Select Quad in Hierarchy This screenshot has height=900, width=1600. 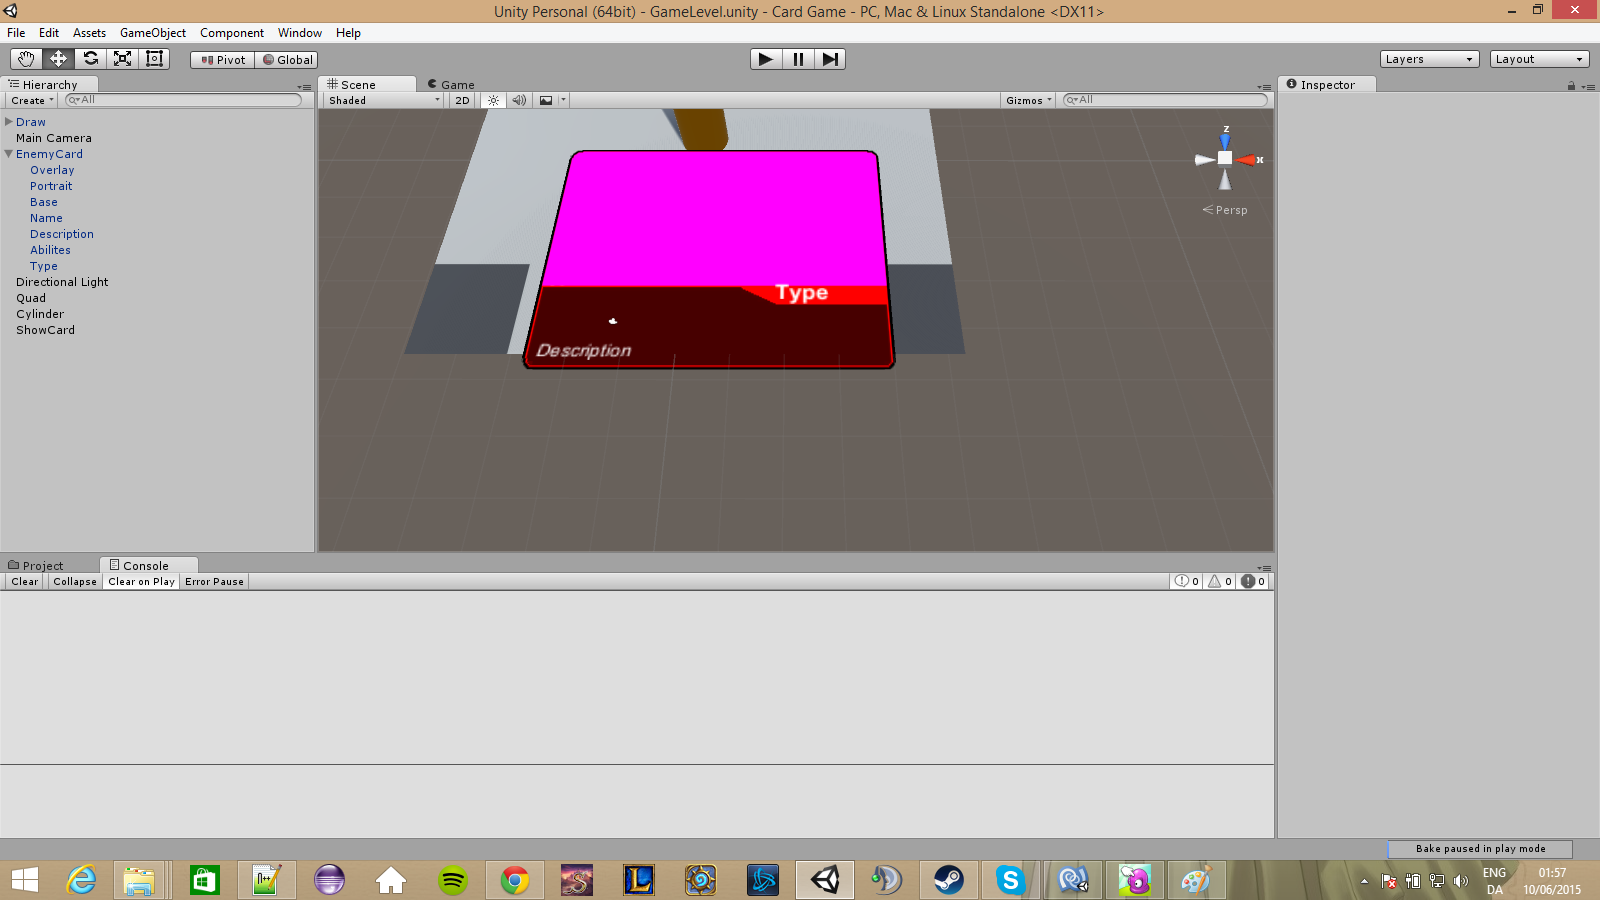(x=31, y=298)
